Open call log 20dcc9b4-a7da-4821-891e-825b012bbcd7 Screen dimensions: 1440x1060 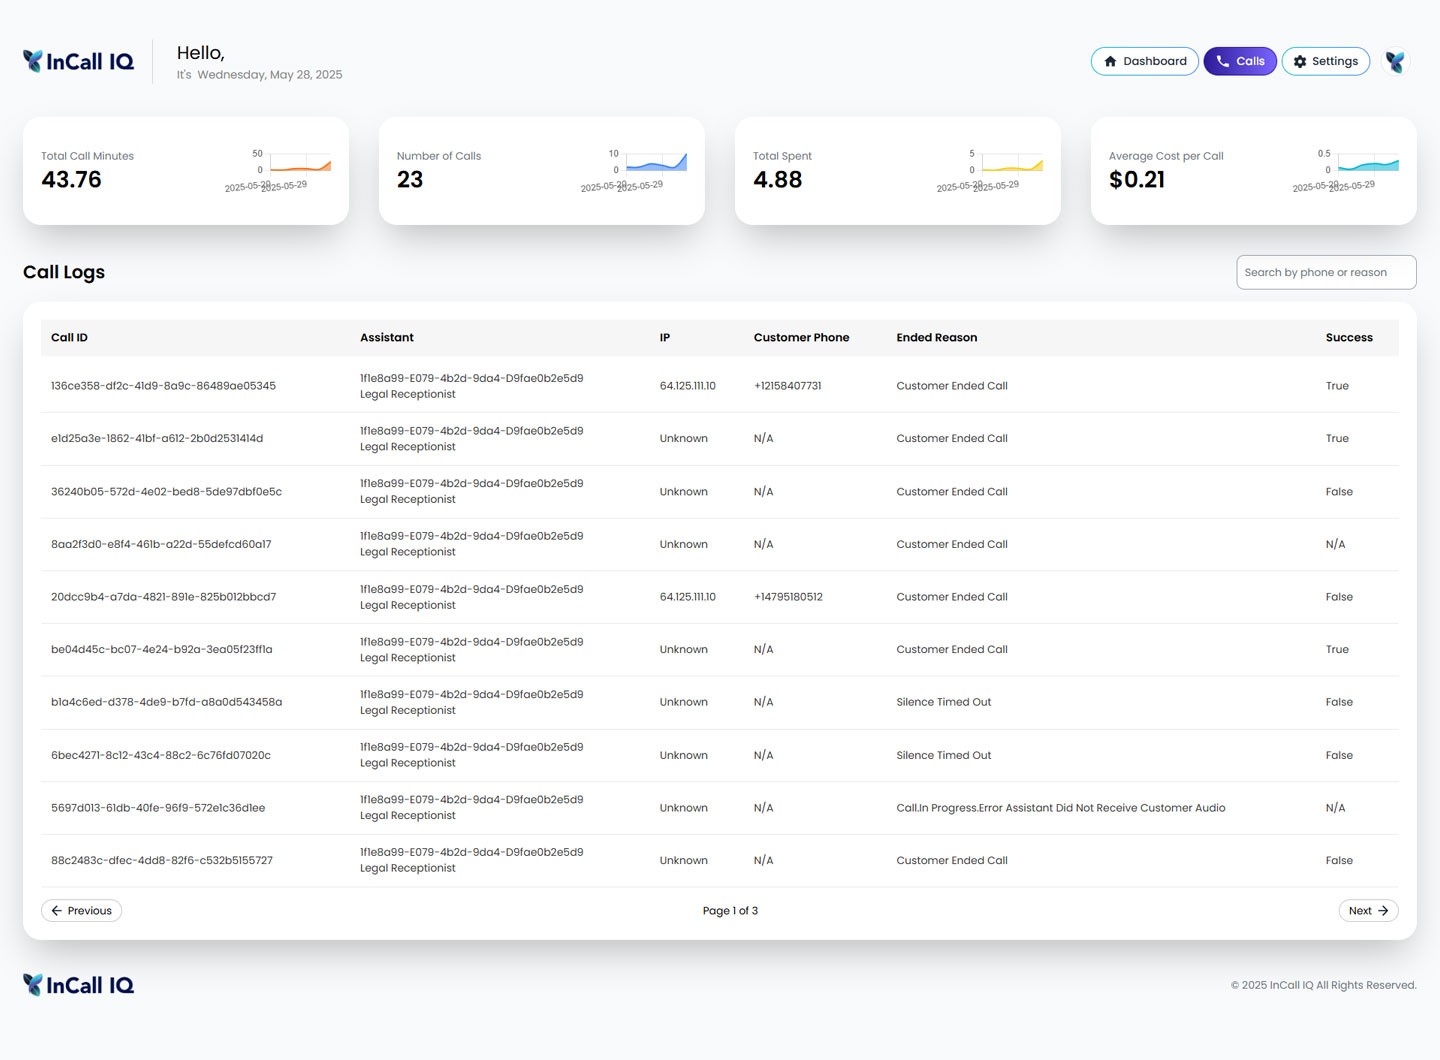(x=163, y=597)
